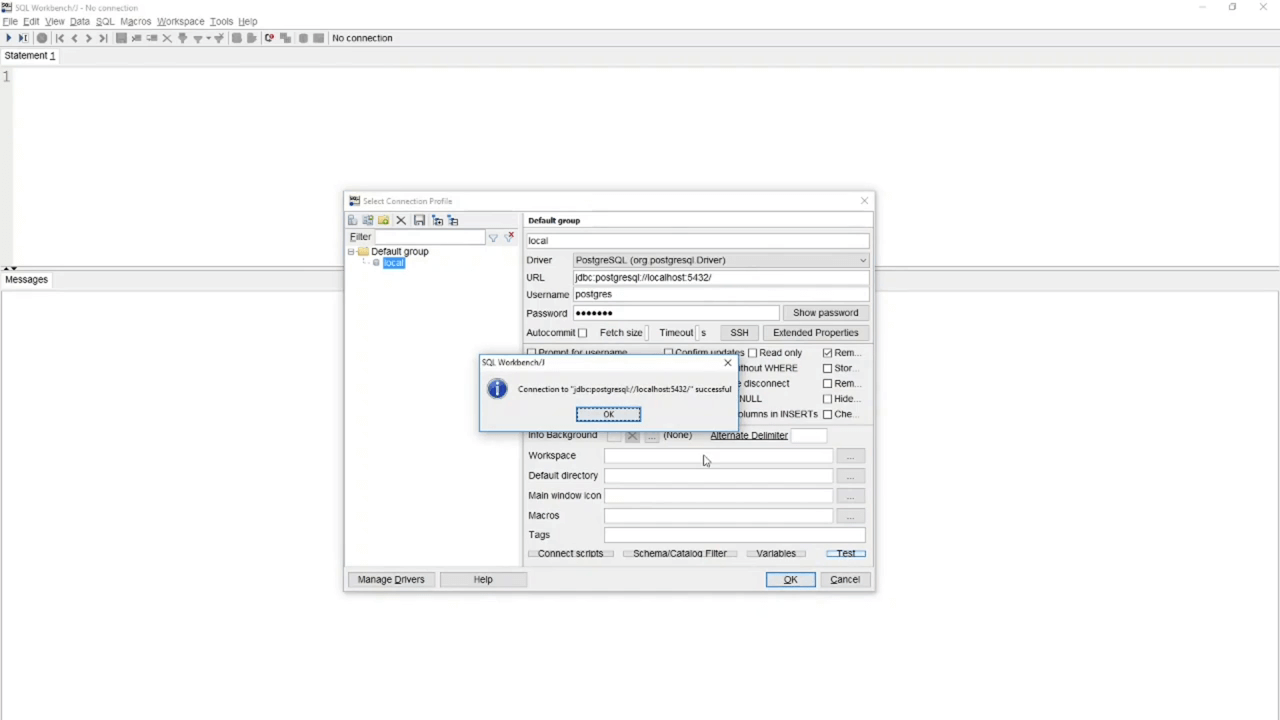The width and height of the screenshot is (1280, 720).
Task: Click the Copy row toolbar icon
Action: (152, 38)
